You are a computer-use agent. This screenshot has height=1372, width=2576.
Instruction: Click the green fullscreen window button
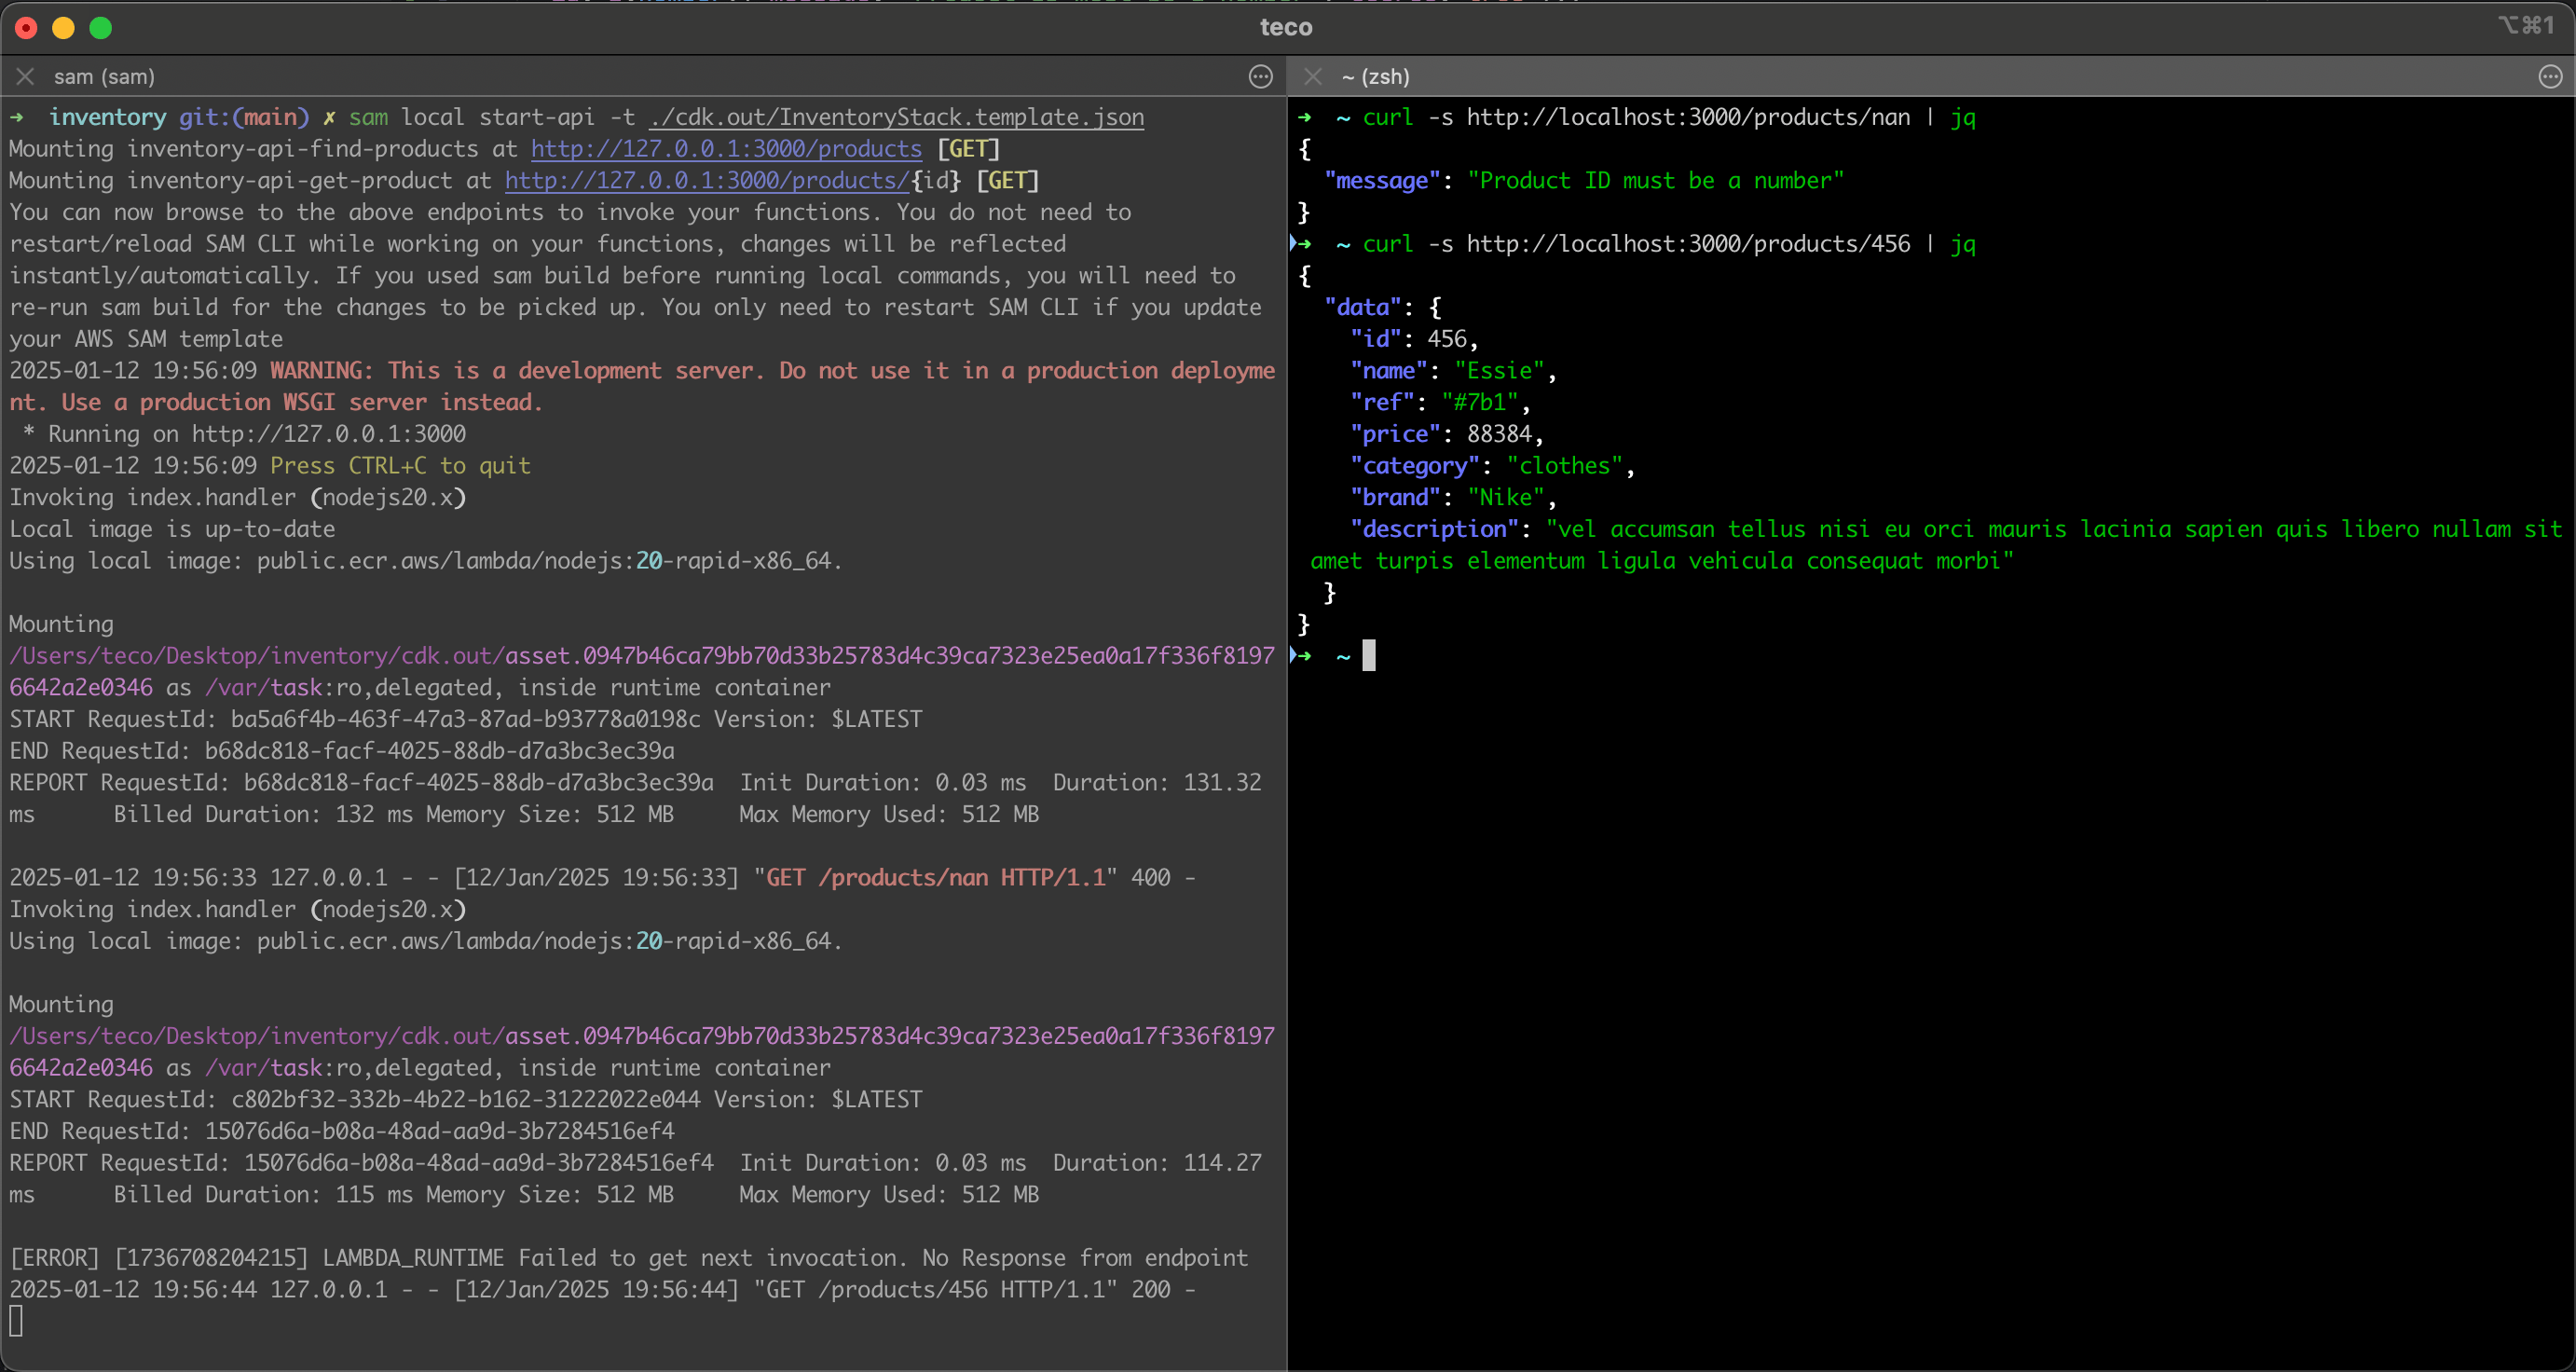pyautogui.click(x=101, y=27)
